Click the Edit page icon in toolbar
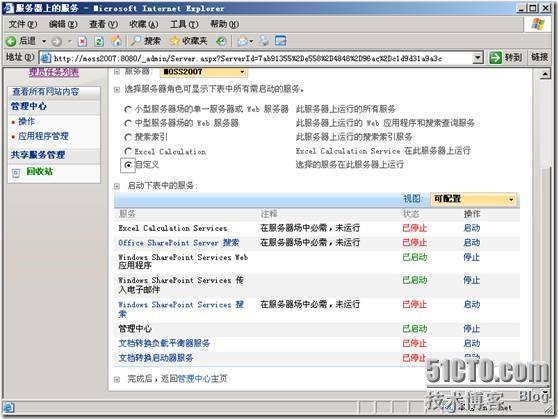Viewport: 558px width, 419px height. [x=280, y=41]
